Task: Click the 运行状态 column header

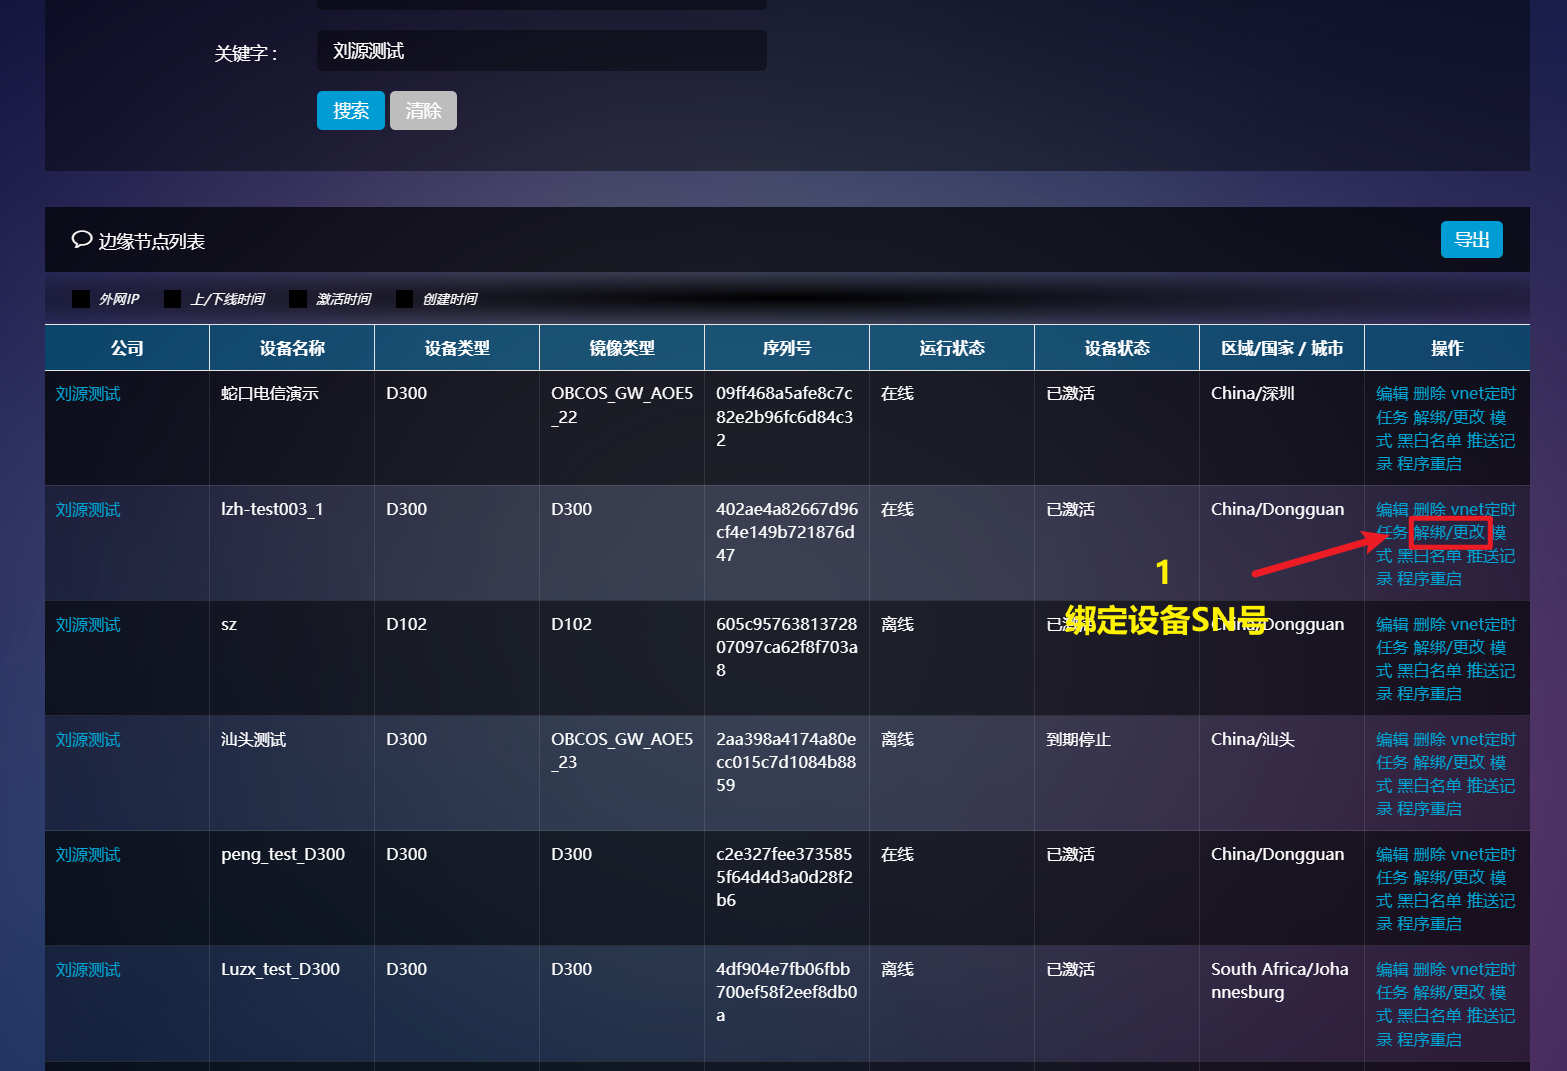Action: point(951,348)
